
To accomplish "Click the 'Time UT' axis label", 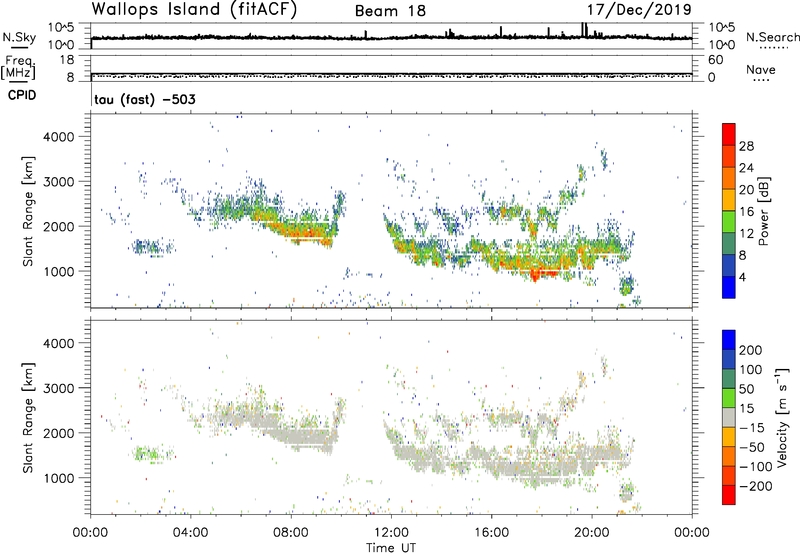I will (x=391, y=548).
